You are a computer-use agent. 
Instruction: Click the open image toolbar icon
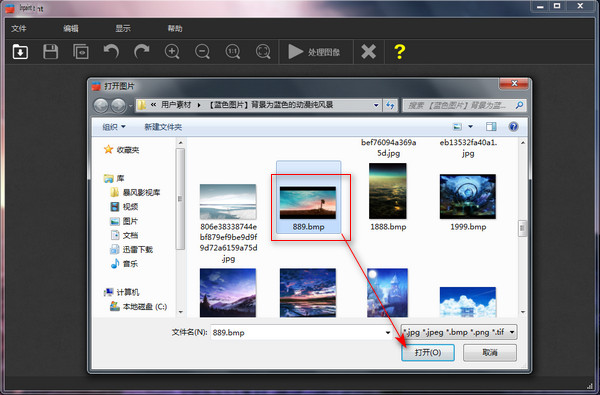20,51
